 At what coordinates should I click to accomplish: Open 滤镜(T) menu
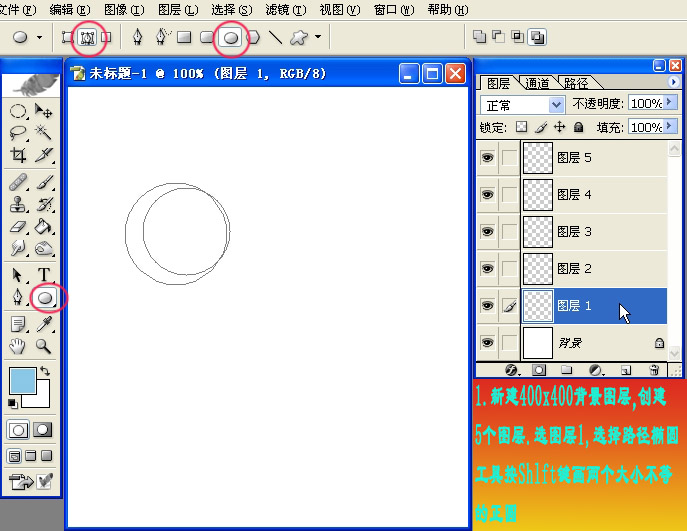pyautogui.click(x=286, y=9)
